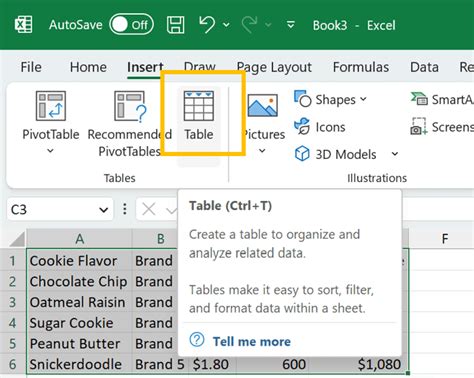Image resolution: width=474 pixels, height=378 pixels.
Task: Click the Select All corner triangle
Action: coord(17,239)
